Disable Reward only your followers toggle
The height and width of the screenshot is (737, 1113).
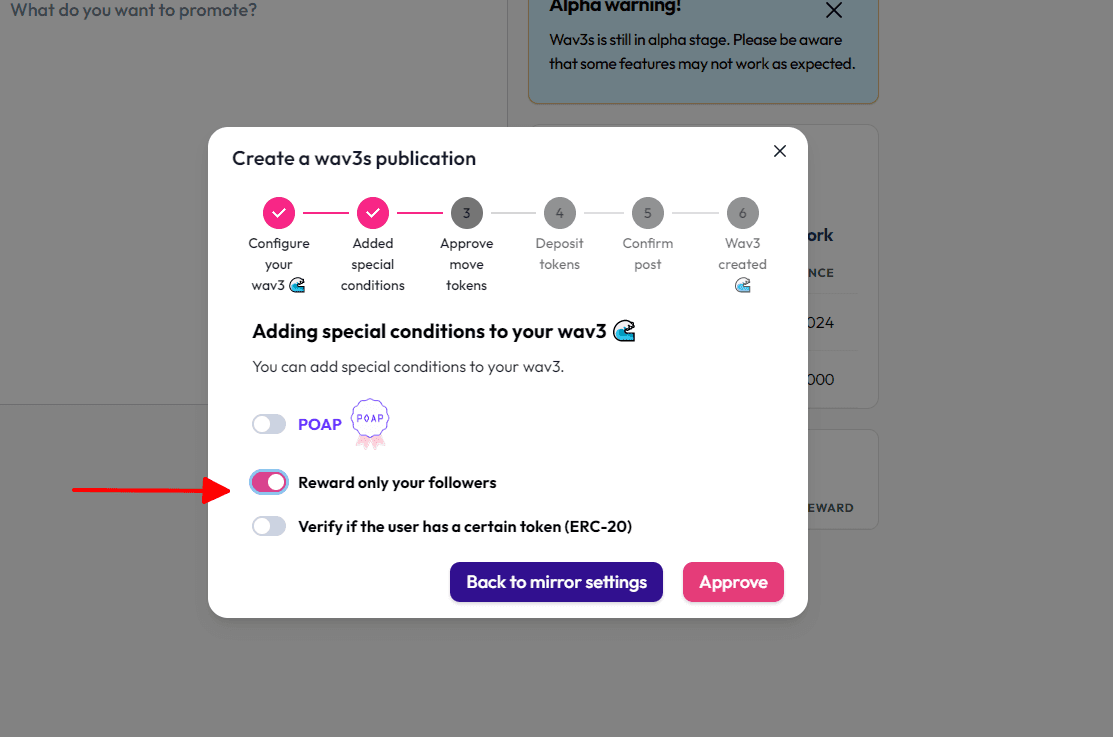[269, 482]
